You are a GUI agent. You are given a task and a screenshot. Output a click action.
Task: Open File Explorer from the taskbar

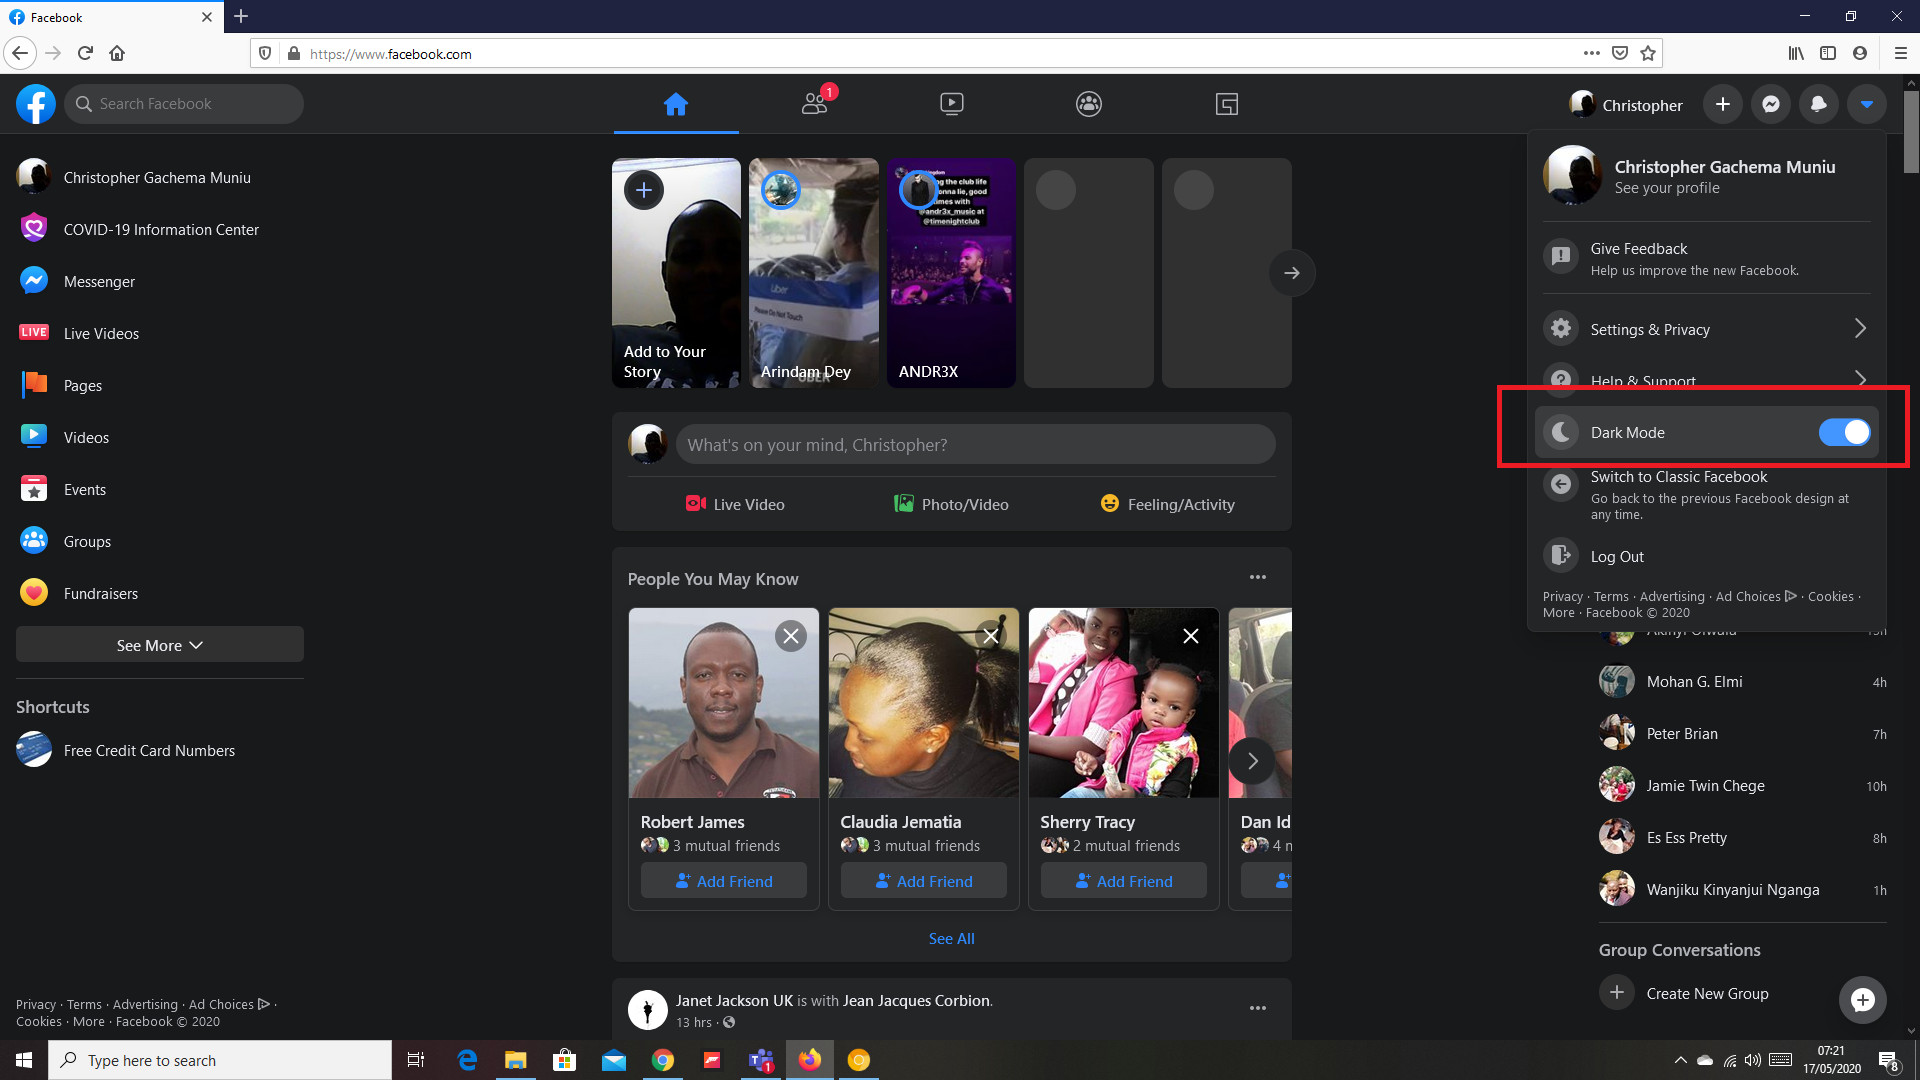pyautogui.click(x=515, y=1060)
